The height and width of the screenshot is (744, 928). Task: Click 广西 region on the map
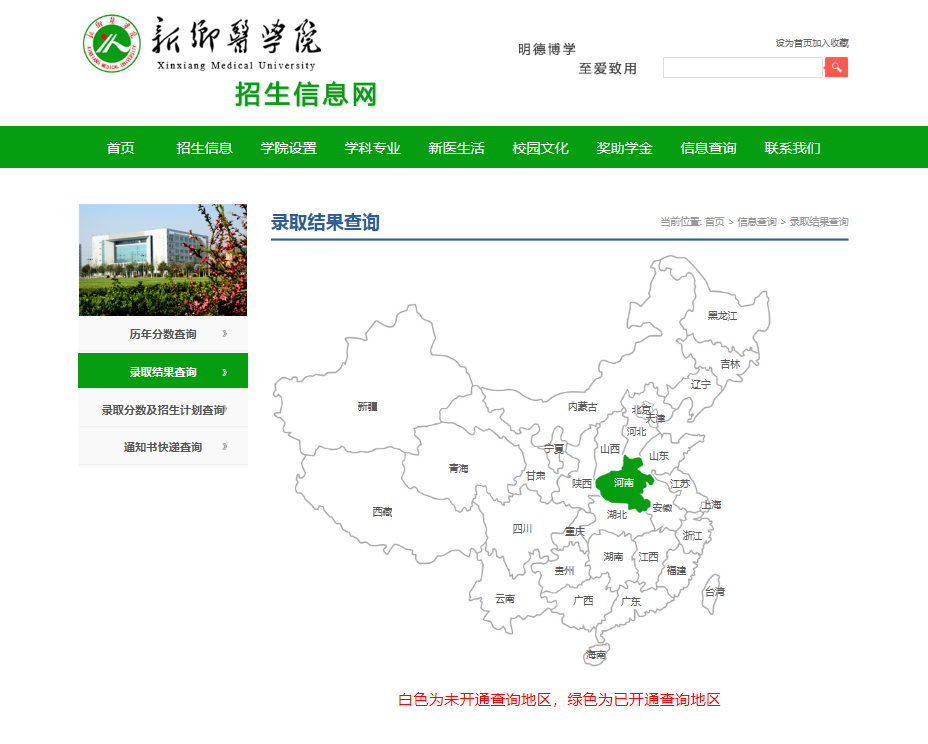coord(583,600)
